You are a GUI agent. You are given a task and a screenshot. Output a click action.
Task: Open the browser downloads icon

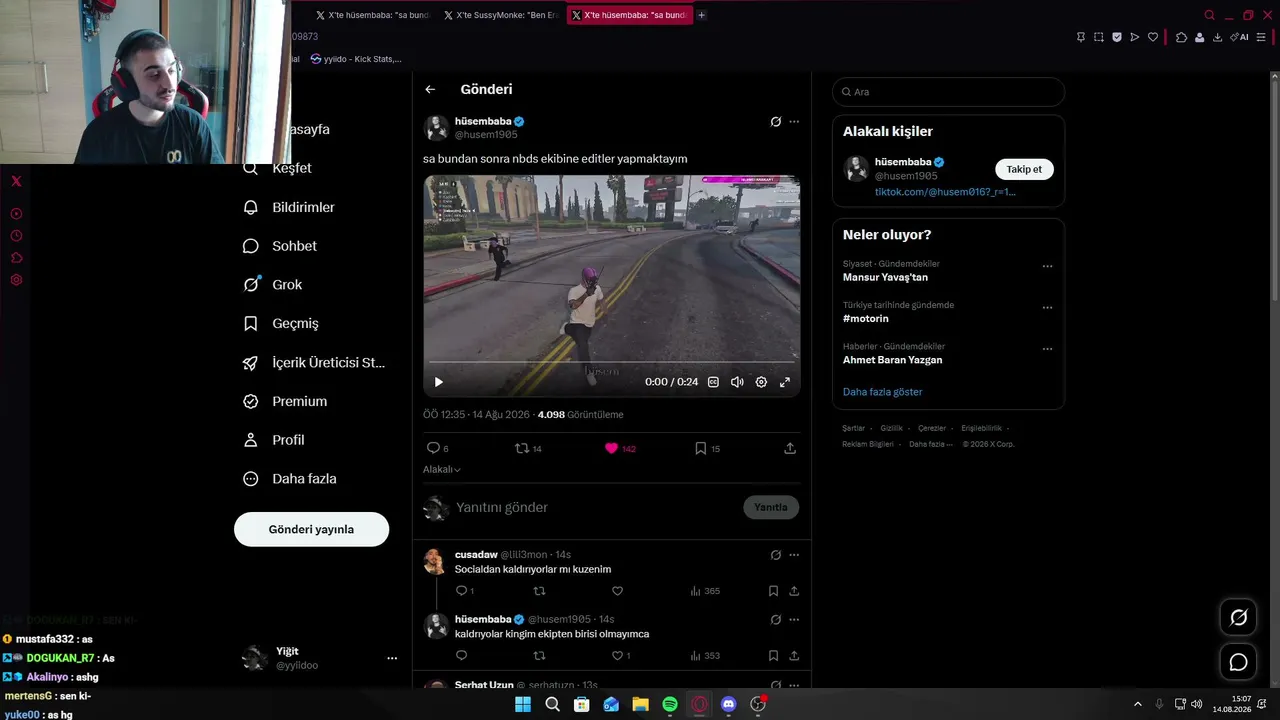point(1217,37)
